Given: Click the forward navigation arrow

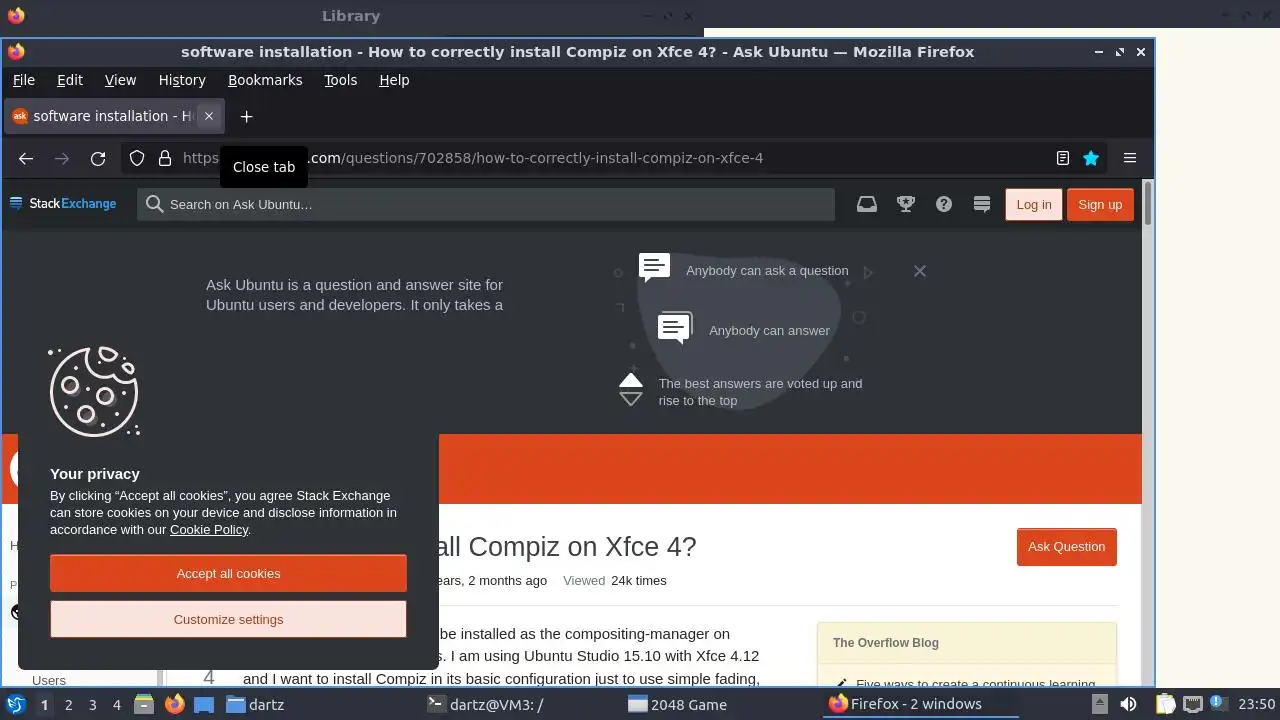Looking at the screenshot, I should click(62, 158).
